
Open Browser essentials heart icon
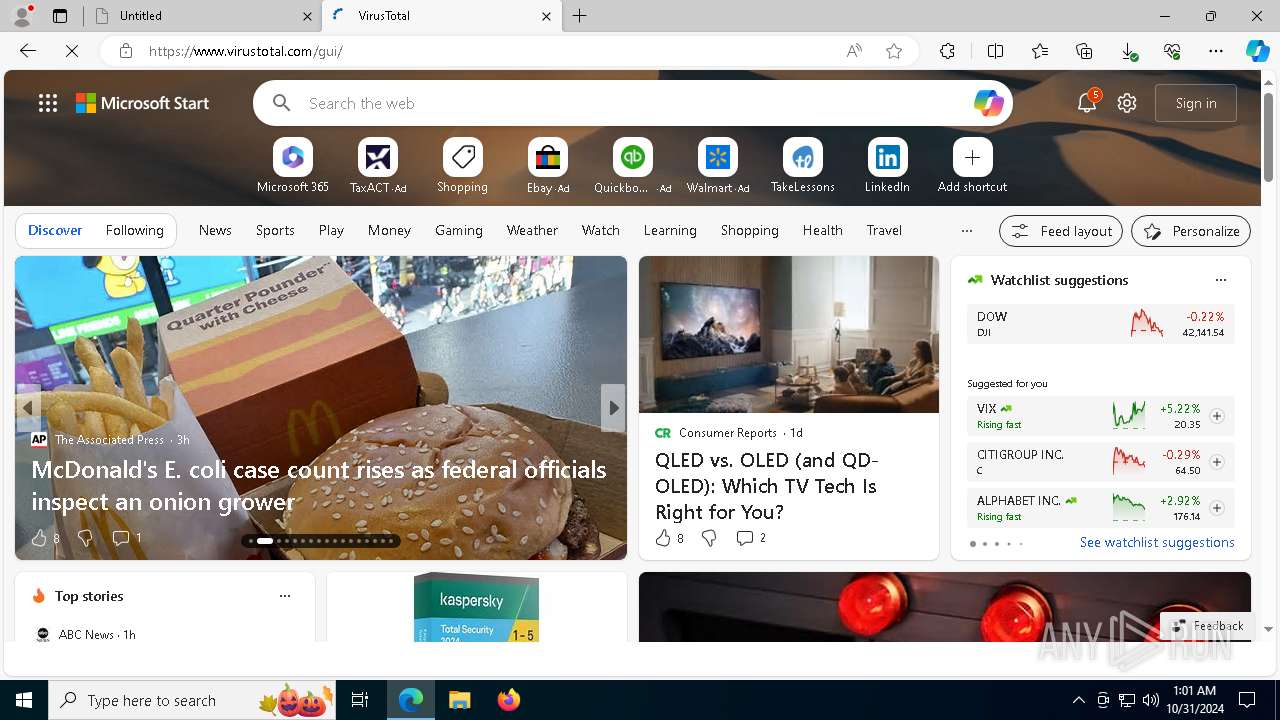pyautogui.click(x=1172, y=51)
